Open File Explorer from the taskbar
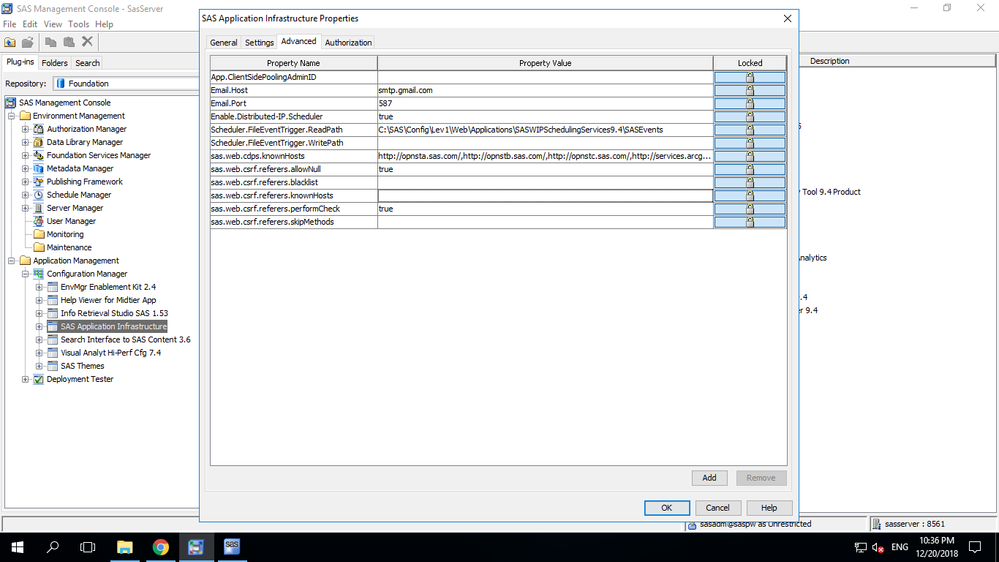Image resolution: width=999 pixels, height=562 pixels. click(125, 547)
